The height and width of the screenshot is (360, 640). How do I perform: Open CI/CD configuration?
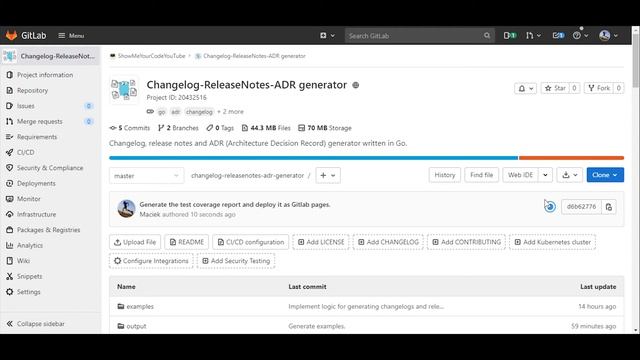coord(251,242)
